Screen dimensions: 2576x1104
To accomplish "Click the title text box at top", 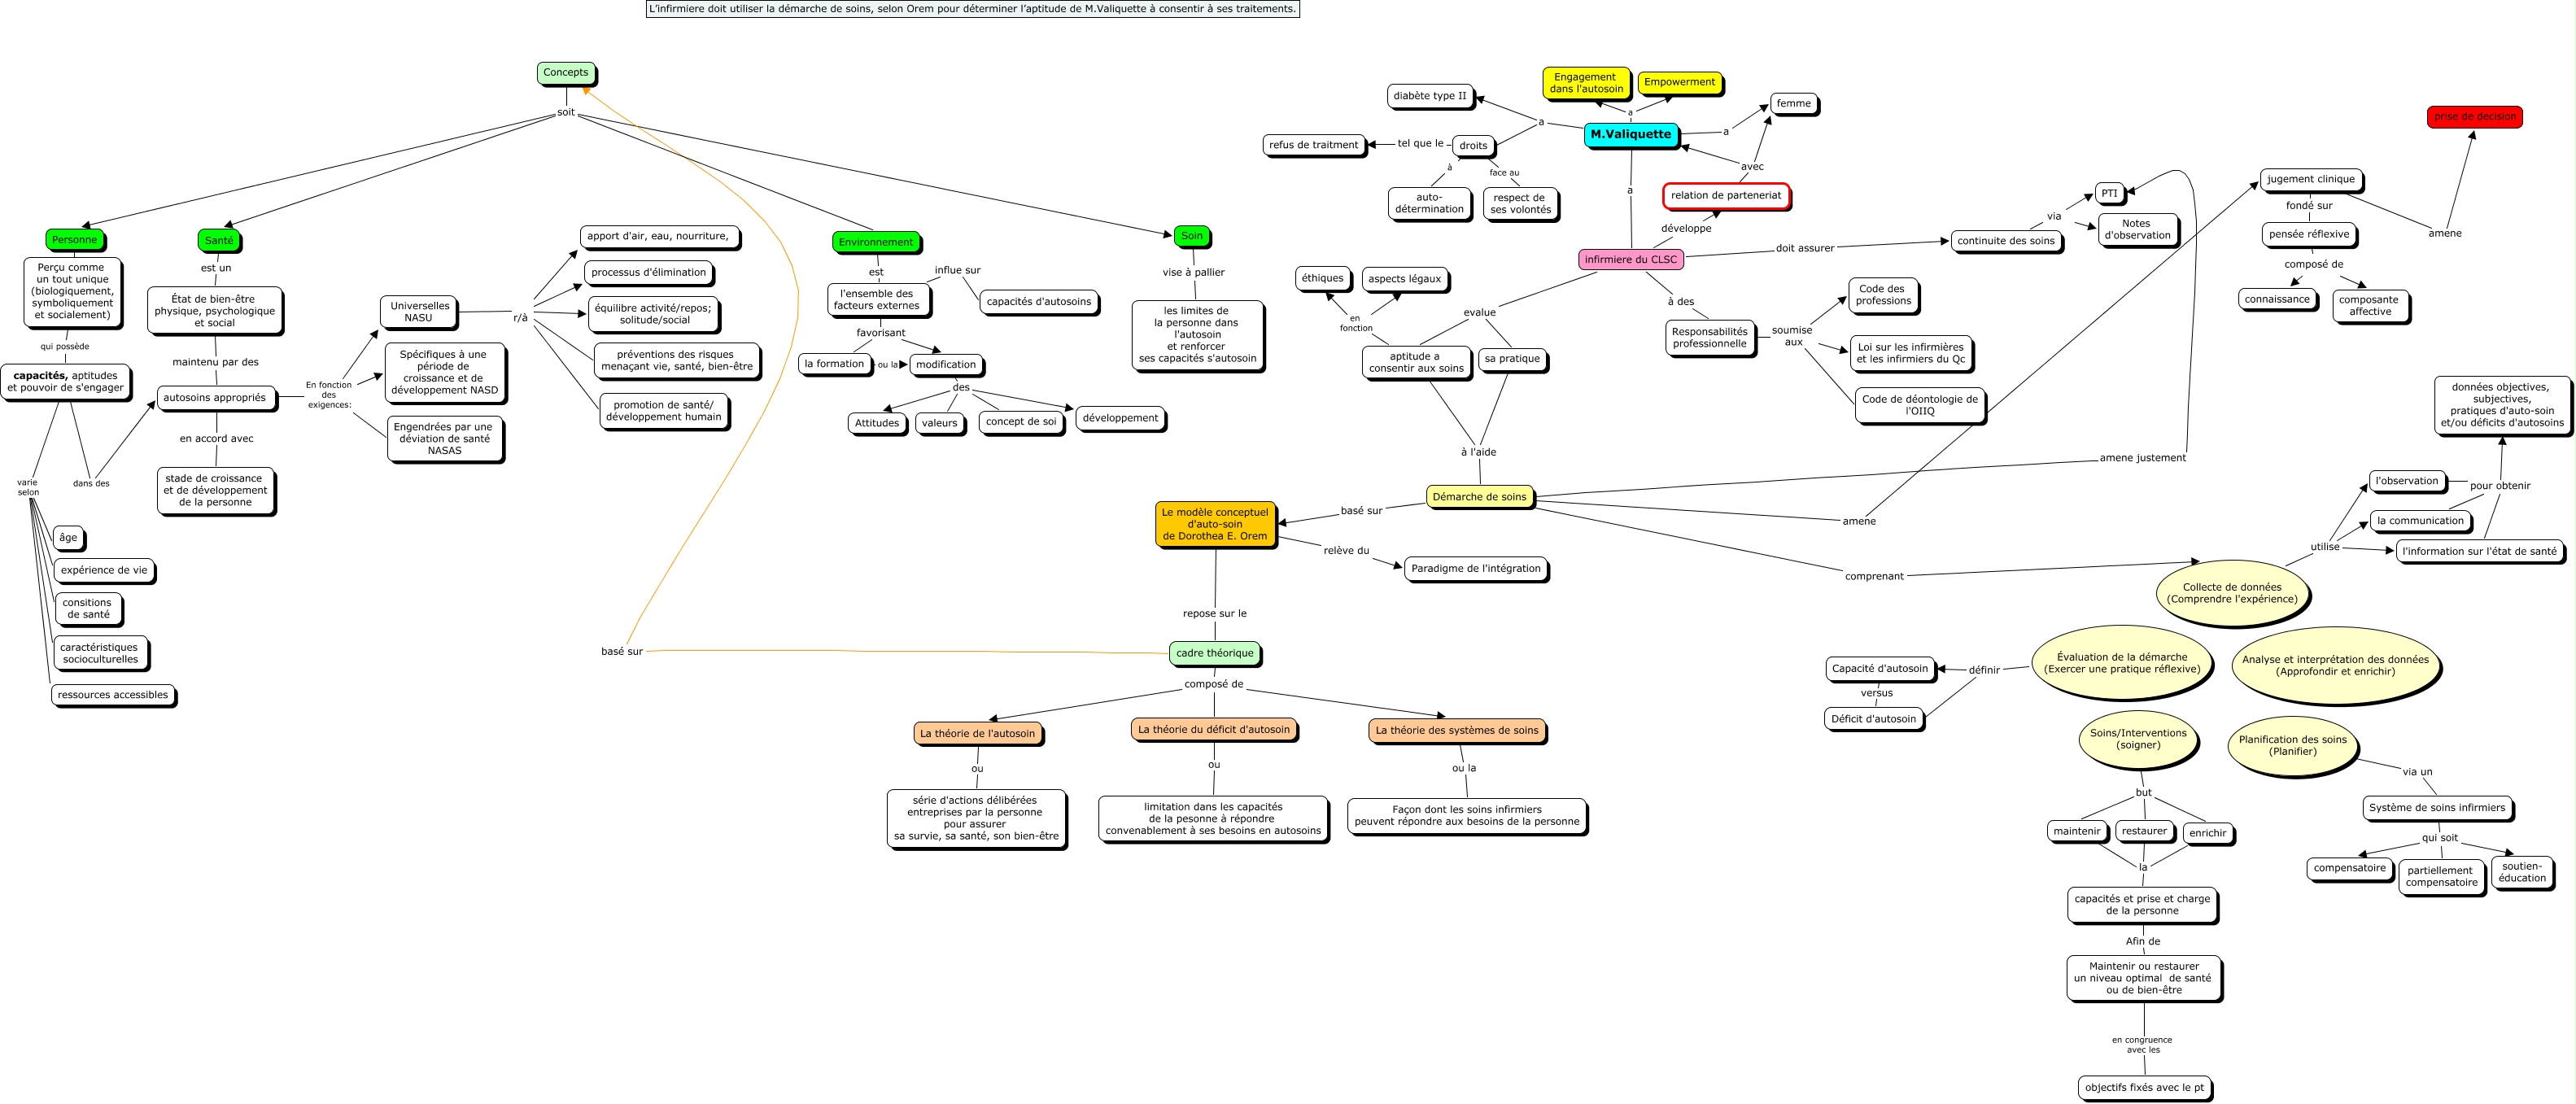I will click(972, 9).
